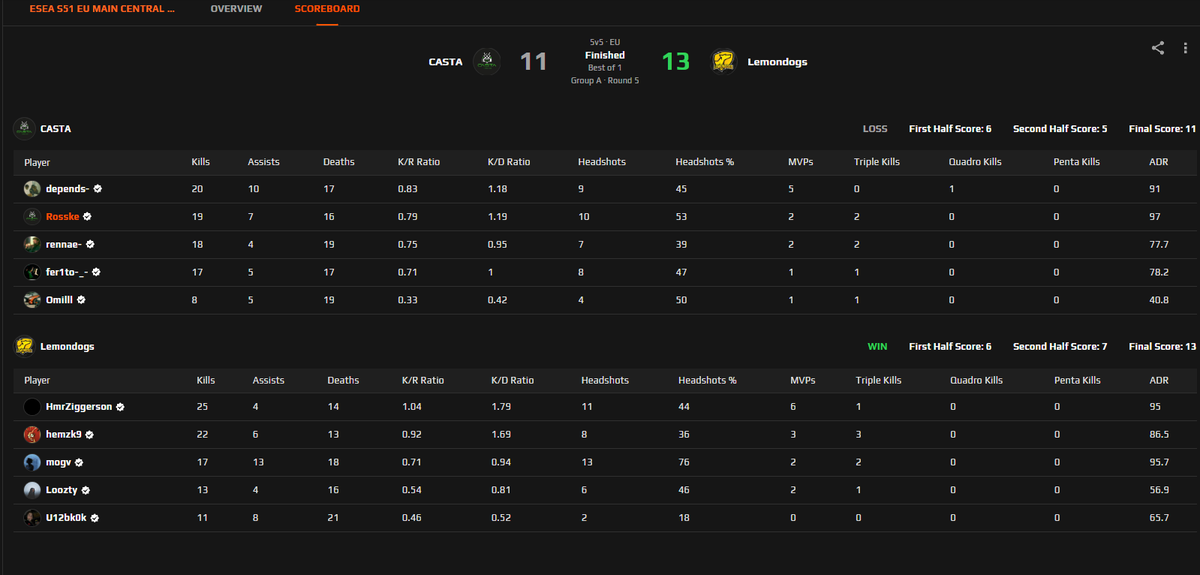This screenshot has height=575, width=1200.
Task: Switch to the OVERVIEW tab
Action: click(x=236, y=9)
